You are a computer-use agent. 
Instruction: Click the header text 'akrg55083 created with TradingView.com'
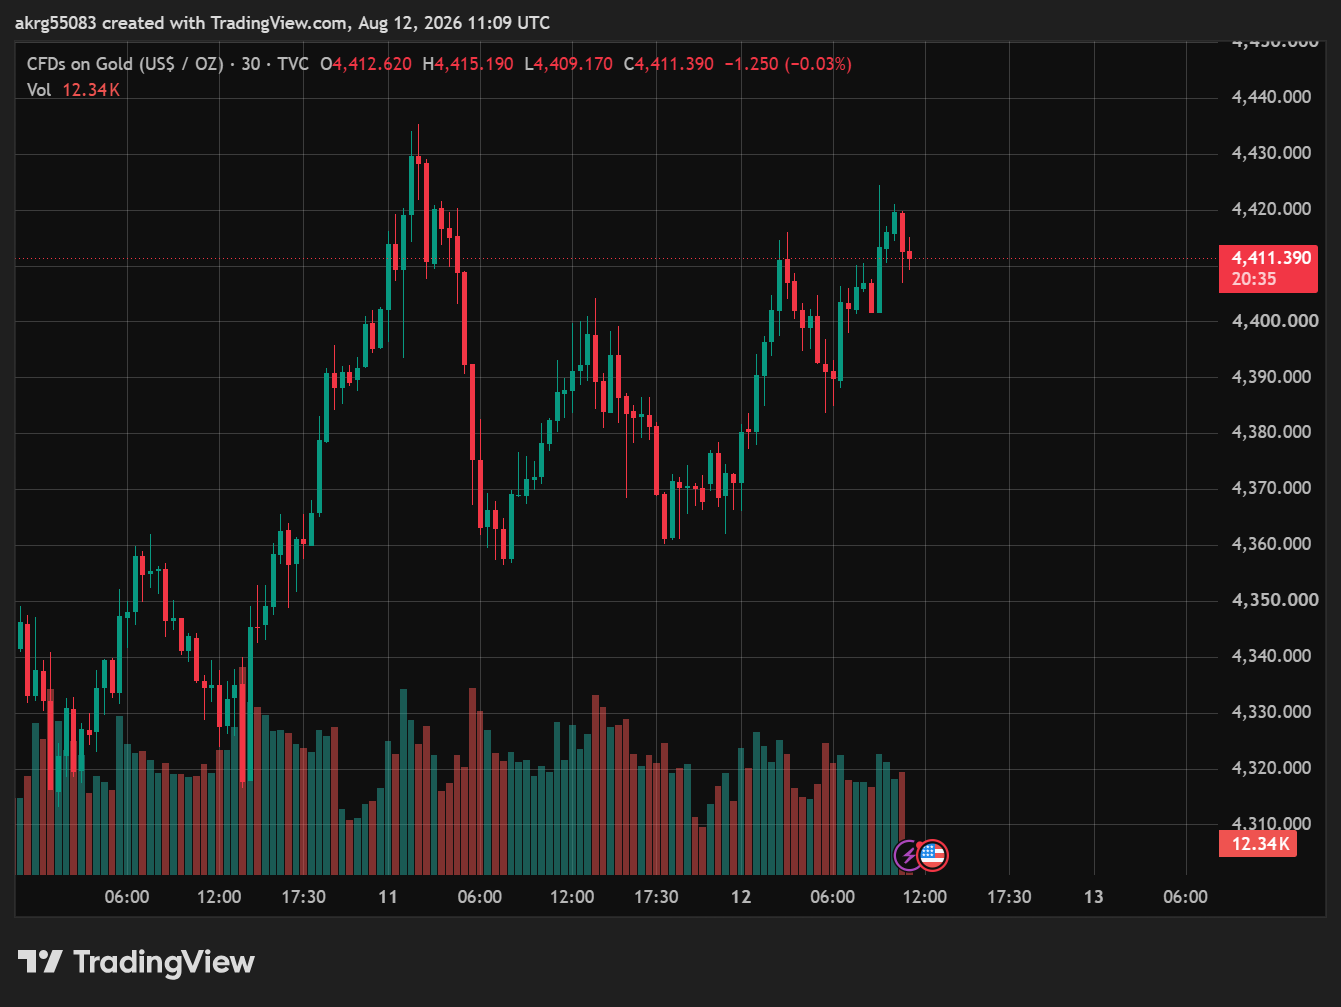183,23
